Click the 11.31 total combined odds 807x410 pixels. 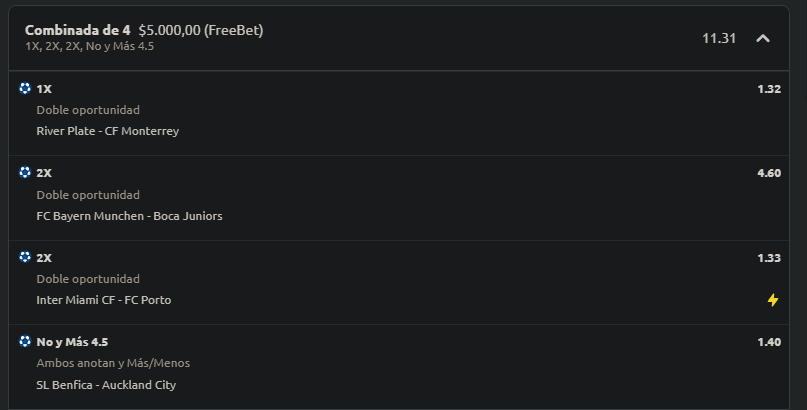point(719,39)
